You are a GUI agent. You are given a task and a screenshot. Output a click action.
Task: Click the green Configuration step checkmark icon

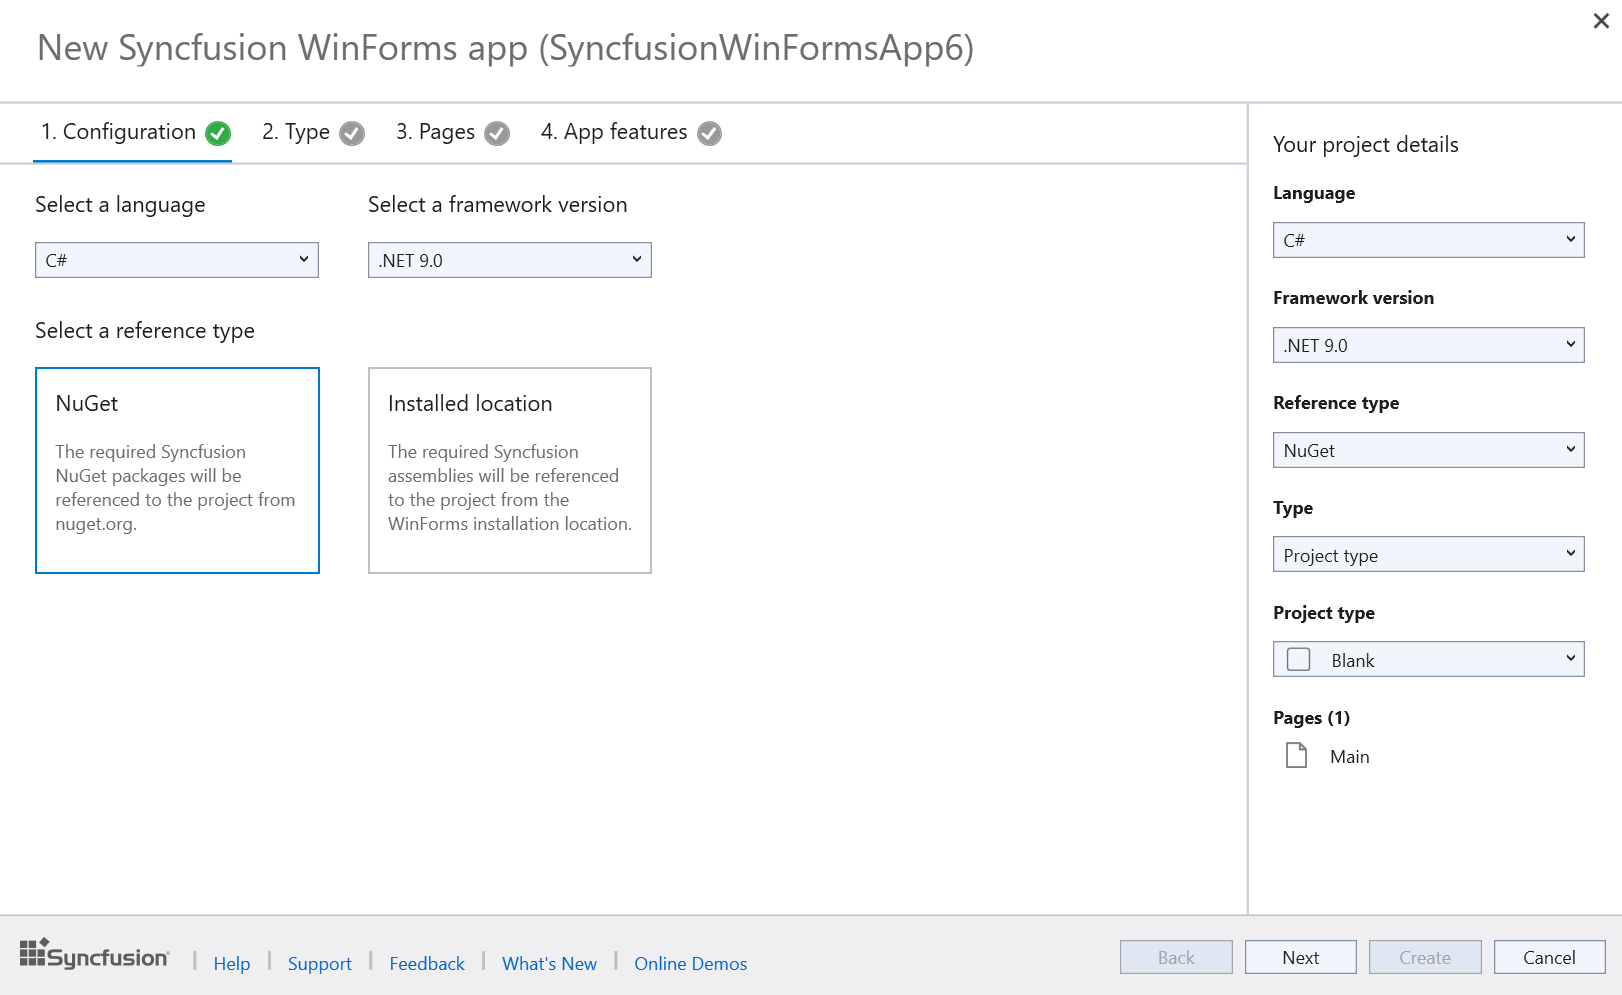[x=218, y=133]
